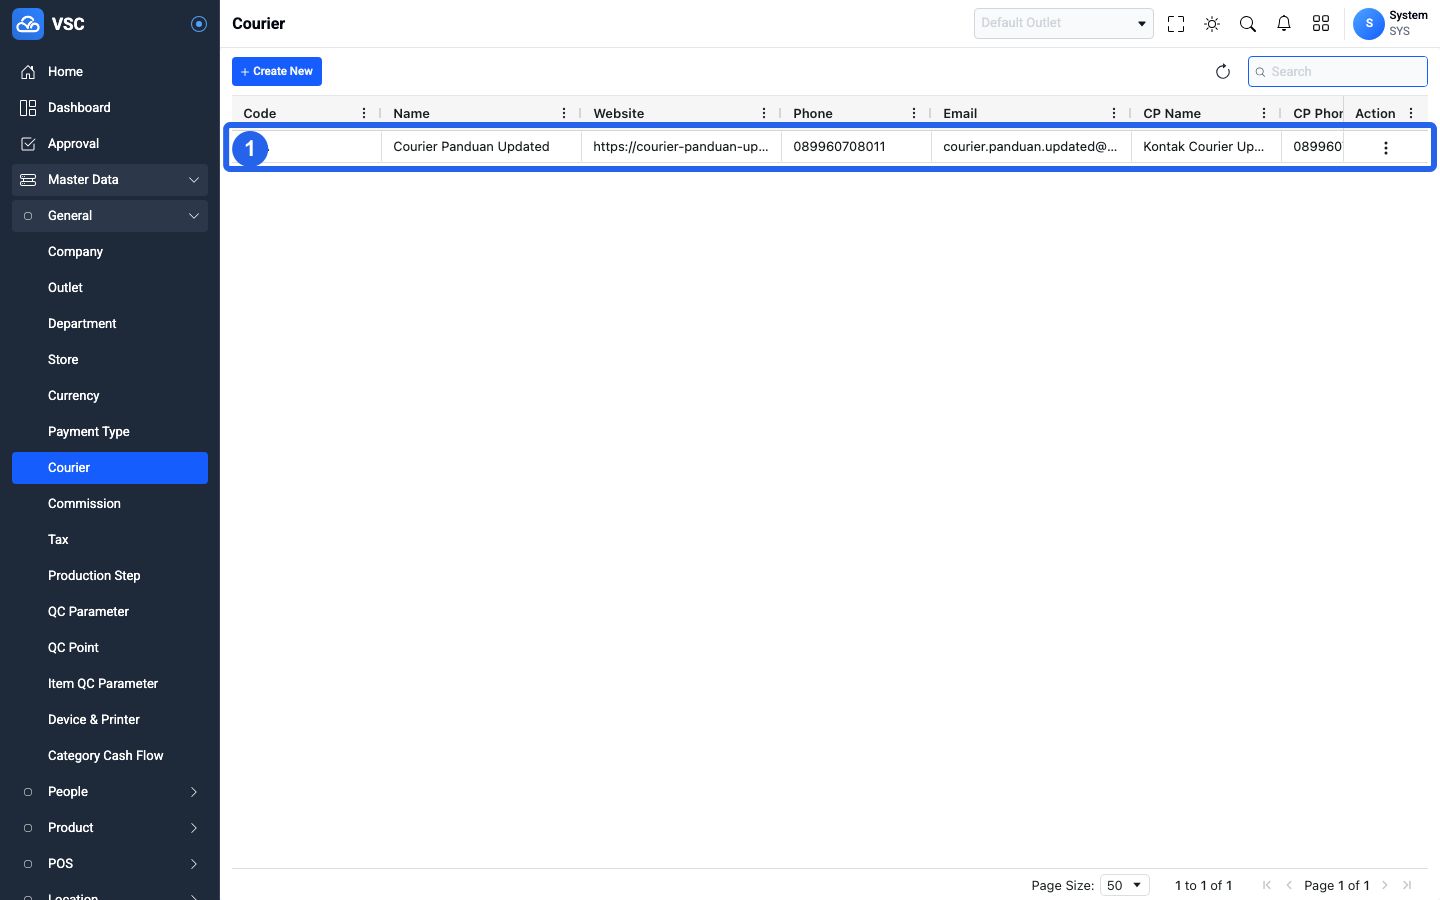Click the Master Data server icon

pyautogui.click(x=28, y=180)
